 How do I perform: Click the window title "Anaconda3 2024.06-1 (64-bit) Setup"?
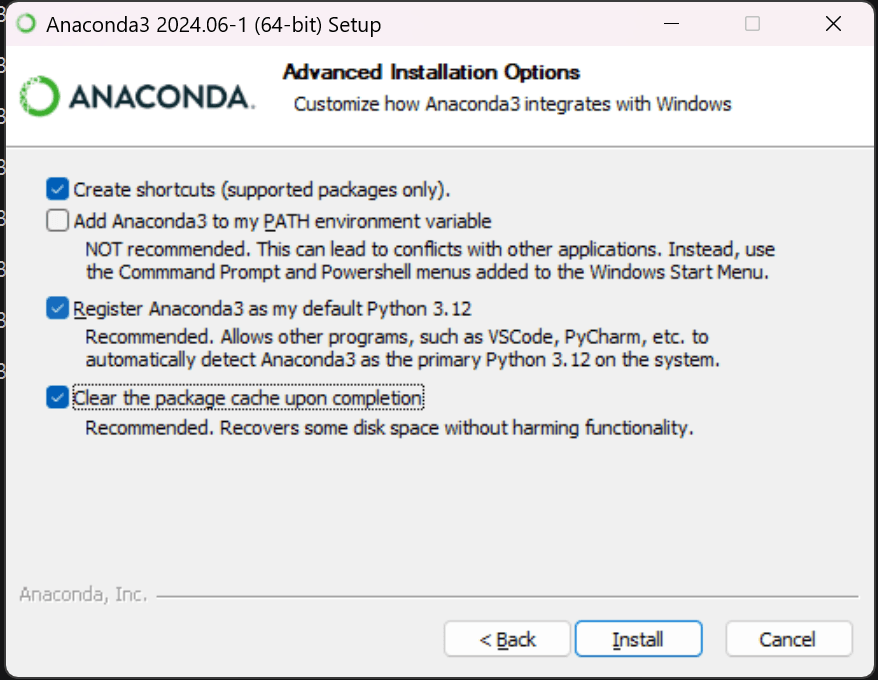(x=213, y=24)
